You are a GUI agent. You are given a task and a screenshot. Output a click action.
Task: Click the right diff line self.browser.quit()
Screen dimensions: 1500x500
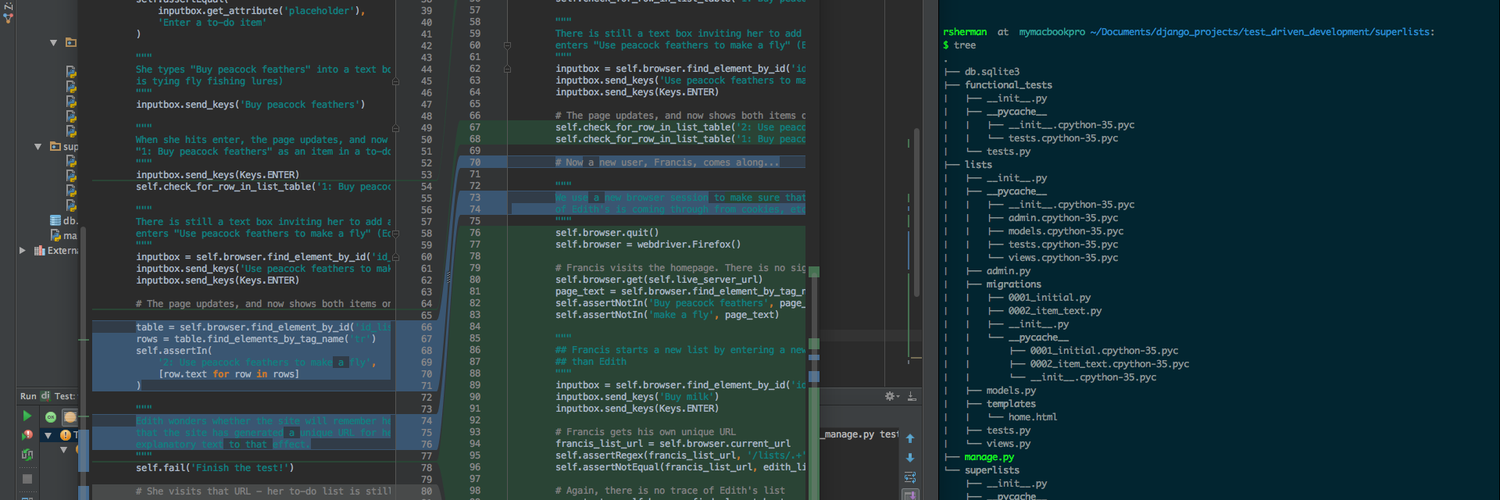[x=607, y=232]
